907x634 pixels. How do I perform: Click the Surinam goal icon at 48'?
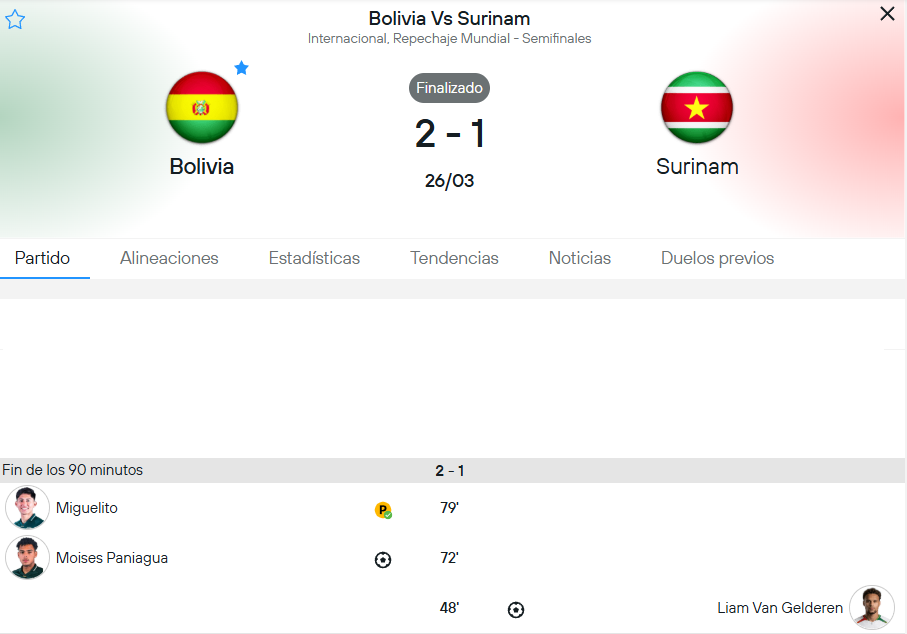click(516, 609)
